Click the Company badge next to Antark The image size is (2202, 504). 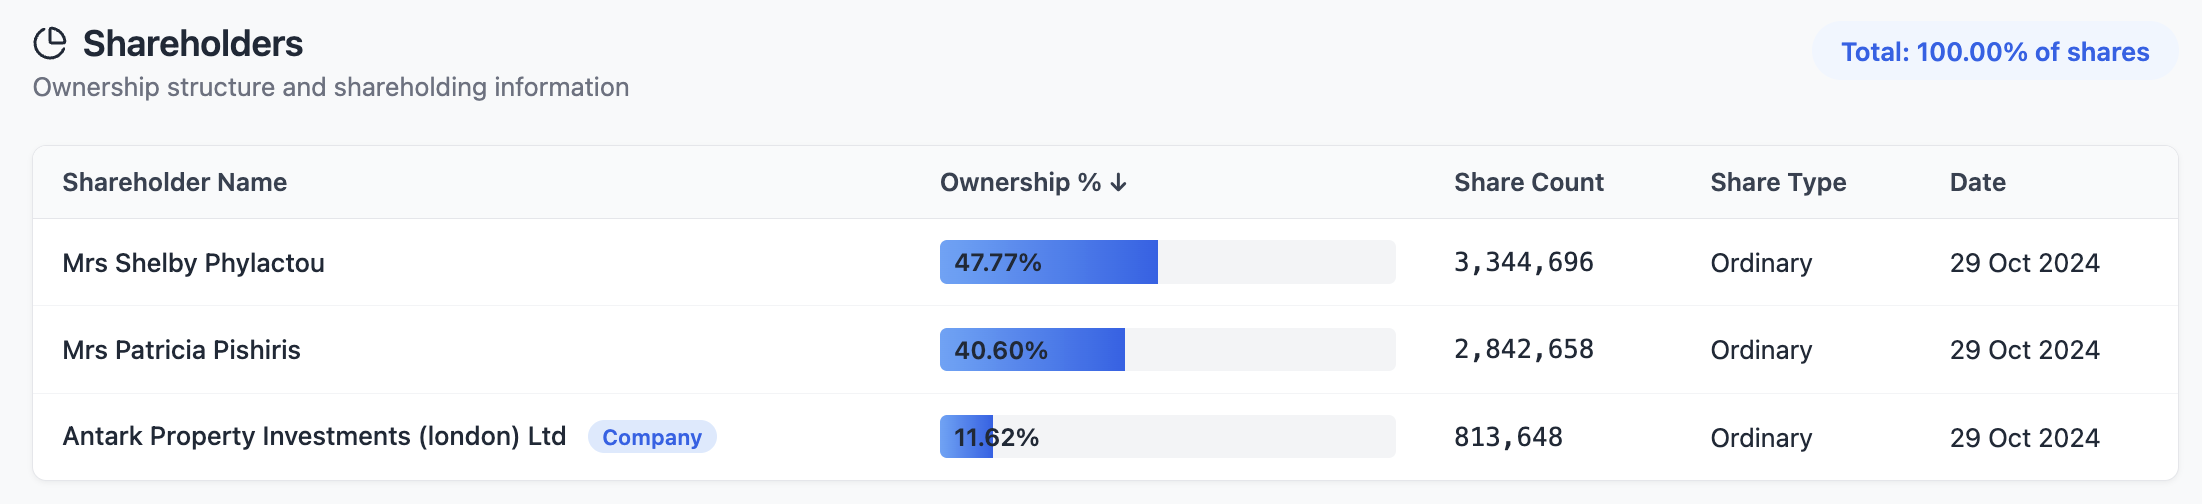(x=652, y=437)
